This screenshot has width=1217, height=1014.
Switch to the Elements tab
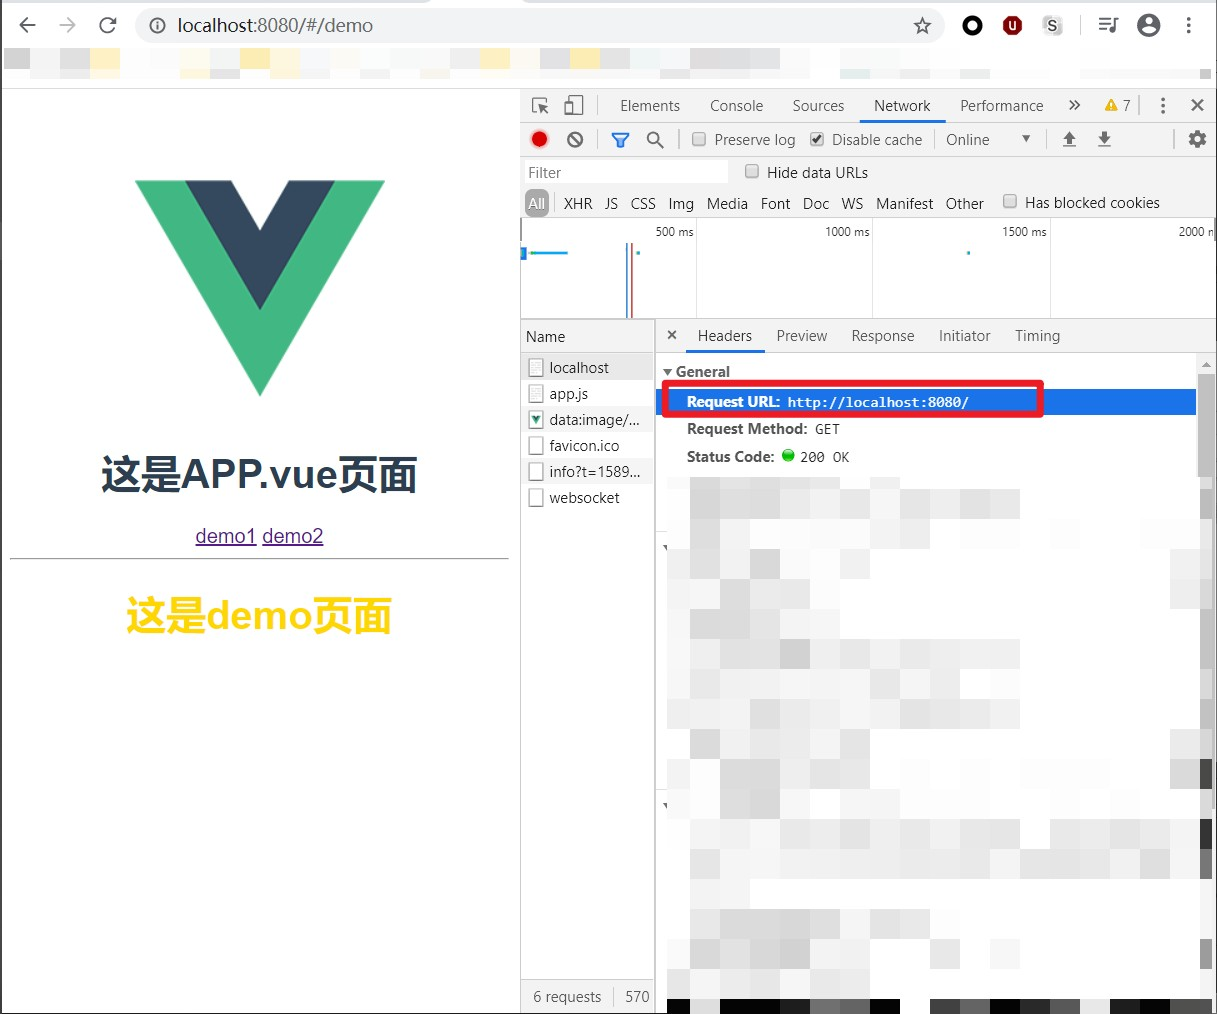pyautogui.click(x=650, y=106)
